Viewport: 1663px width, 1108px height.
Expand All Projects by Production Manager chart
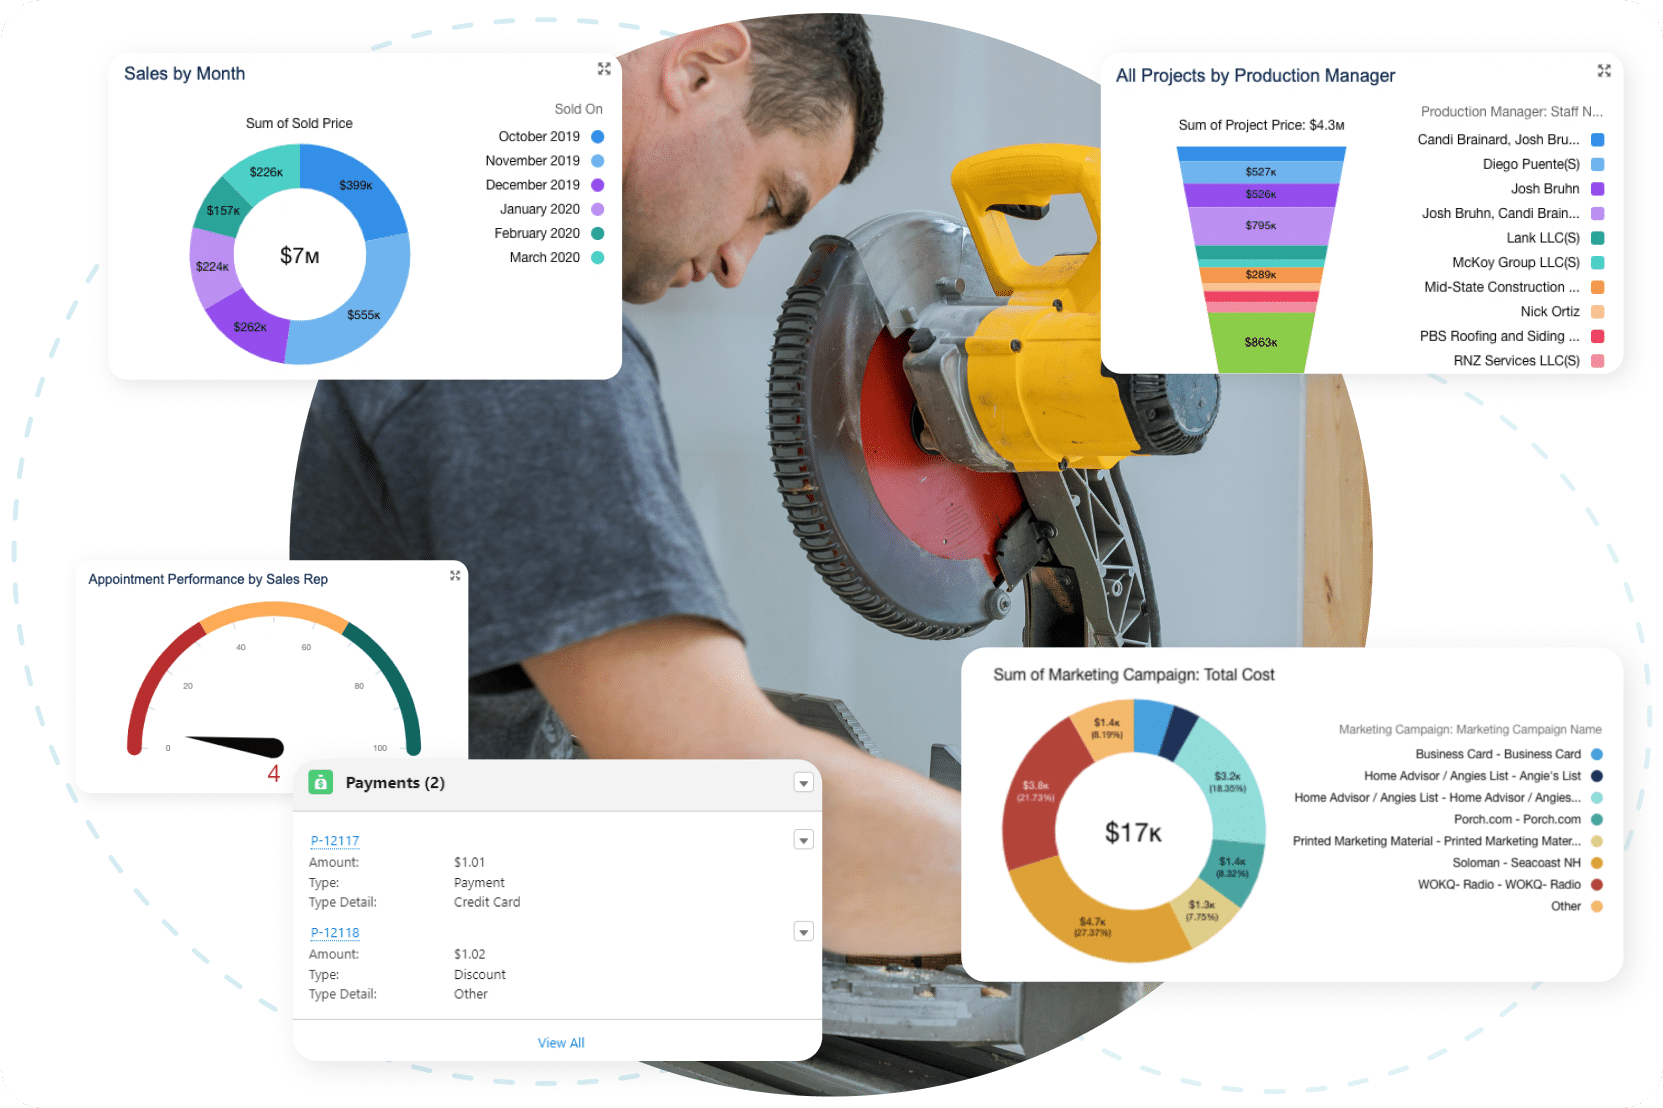click(1604, 71)
